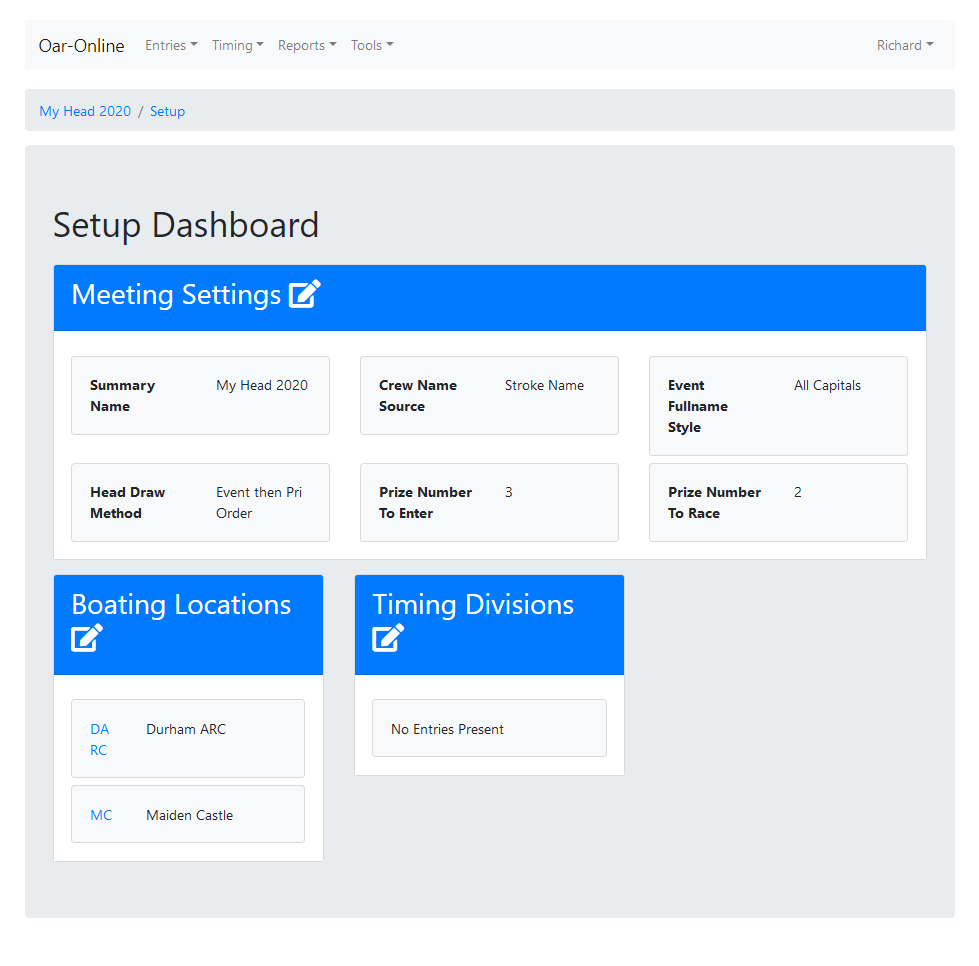Open the Timing dropdown in navbar
Screen dimensions: 979x966
click(x=237, y=45)
